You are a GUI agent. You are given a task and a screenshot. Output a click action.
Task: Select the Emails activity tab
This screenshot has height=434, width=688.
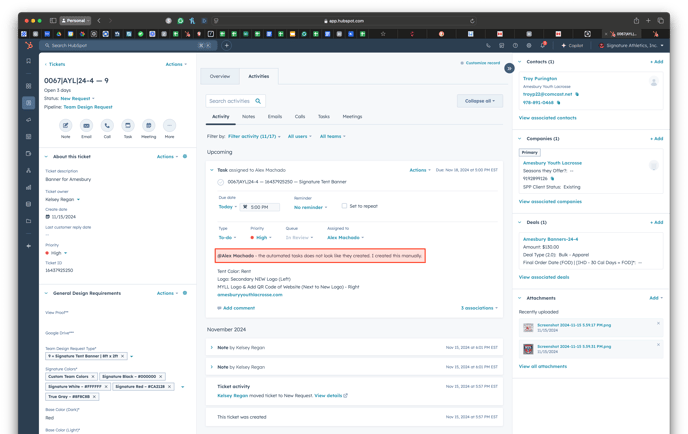pyautogui.click(x=274, y=116)
